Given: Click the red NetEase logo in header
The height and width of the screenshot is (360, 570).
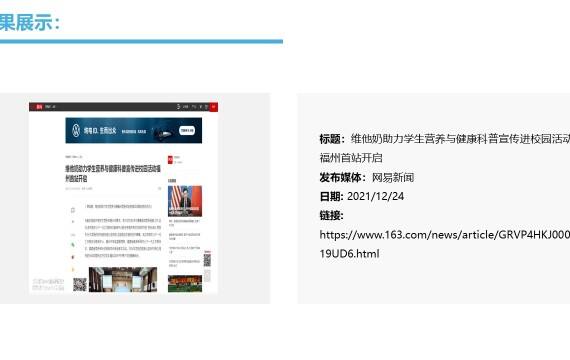Looking at the screenshot, I should pyautogui.click(x=39, y=107).
